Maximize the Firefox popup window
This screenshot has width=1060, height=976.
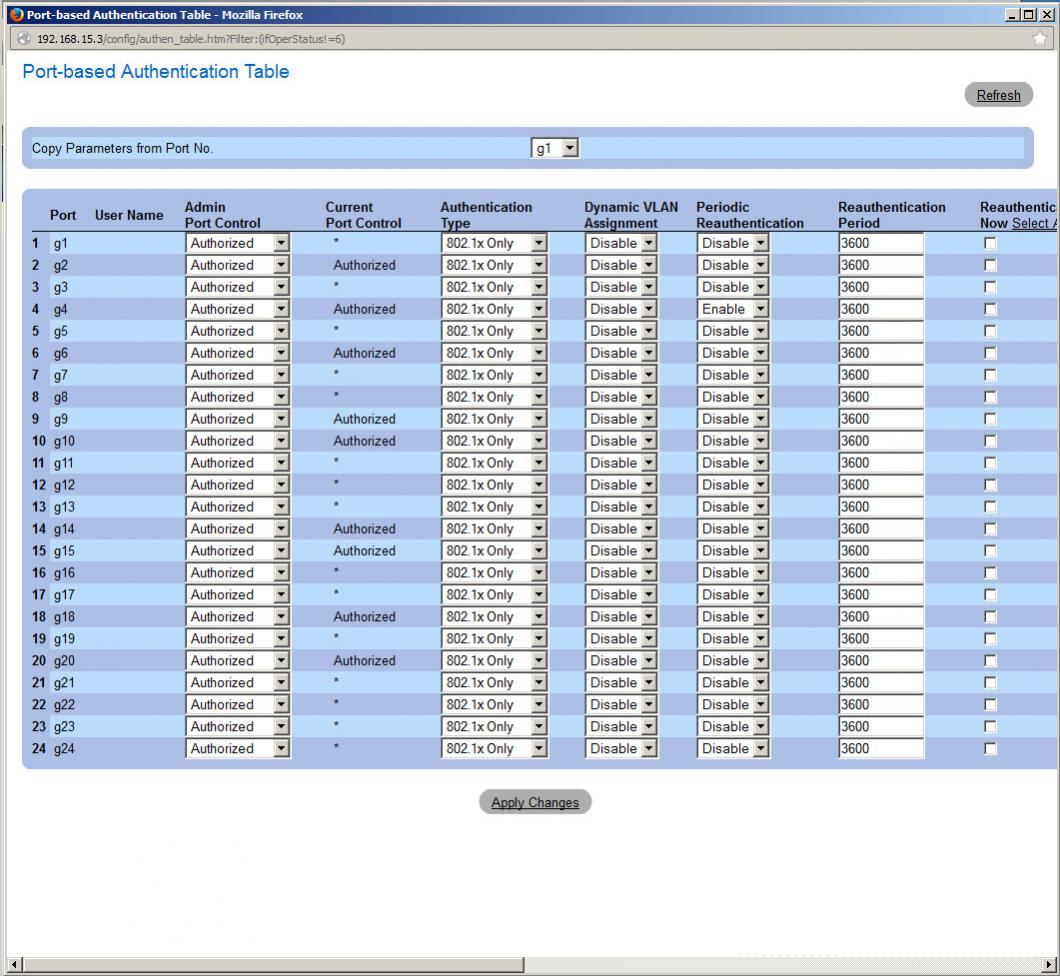1028,14
